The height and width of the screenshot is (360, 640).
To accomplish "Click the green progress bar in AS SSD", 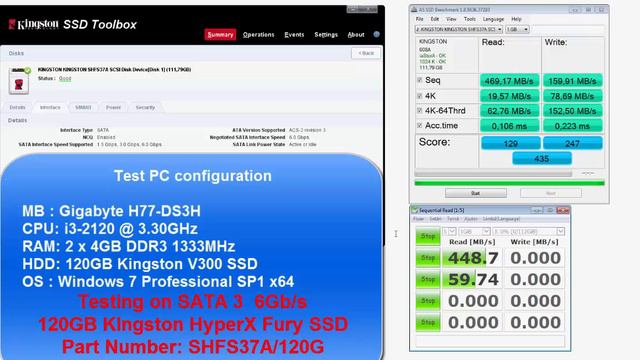I will [x=509, y=183].
